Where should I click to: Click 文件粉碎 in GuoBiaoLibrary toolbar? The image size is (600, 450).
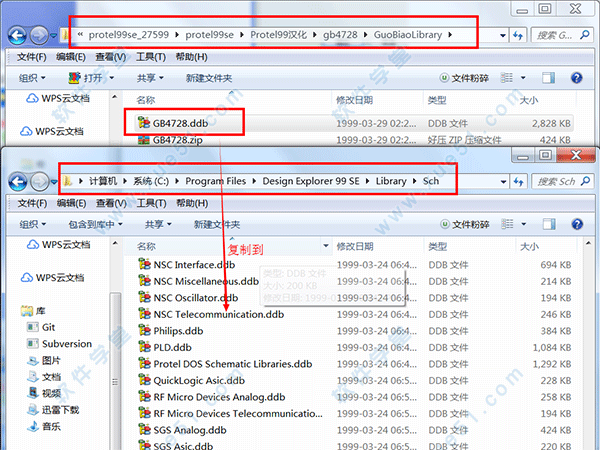pyautogui.click(x=465, y=78)
